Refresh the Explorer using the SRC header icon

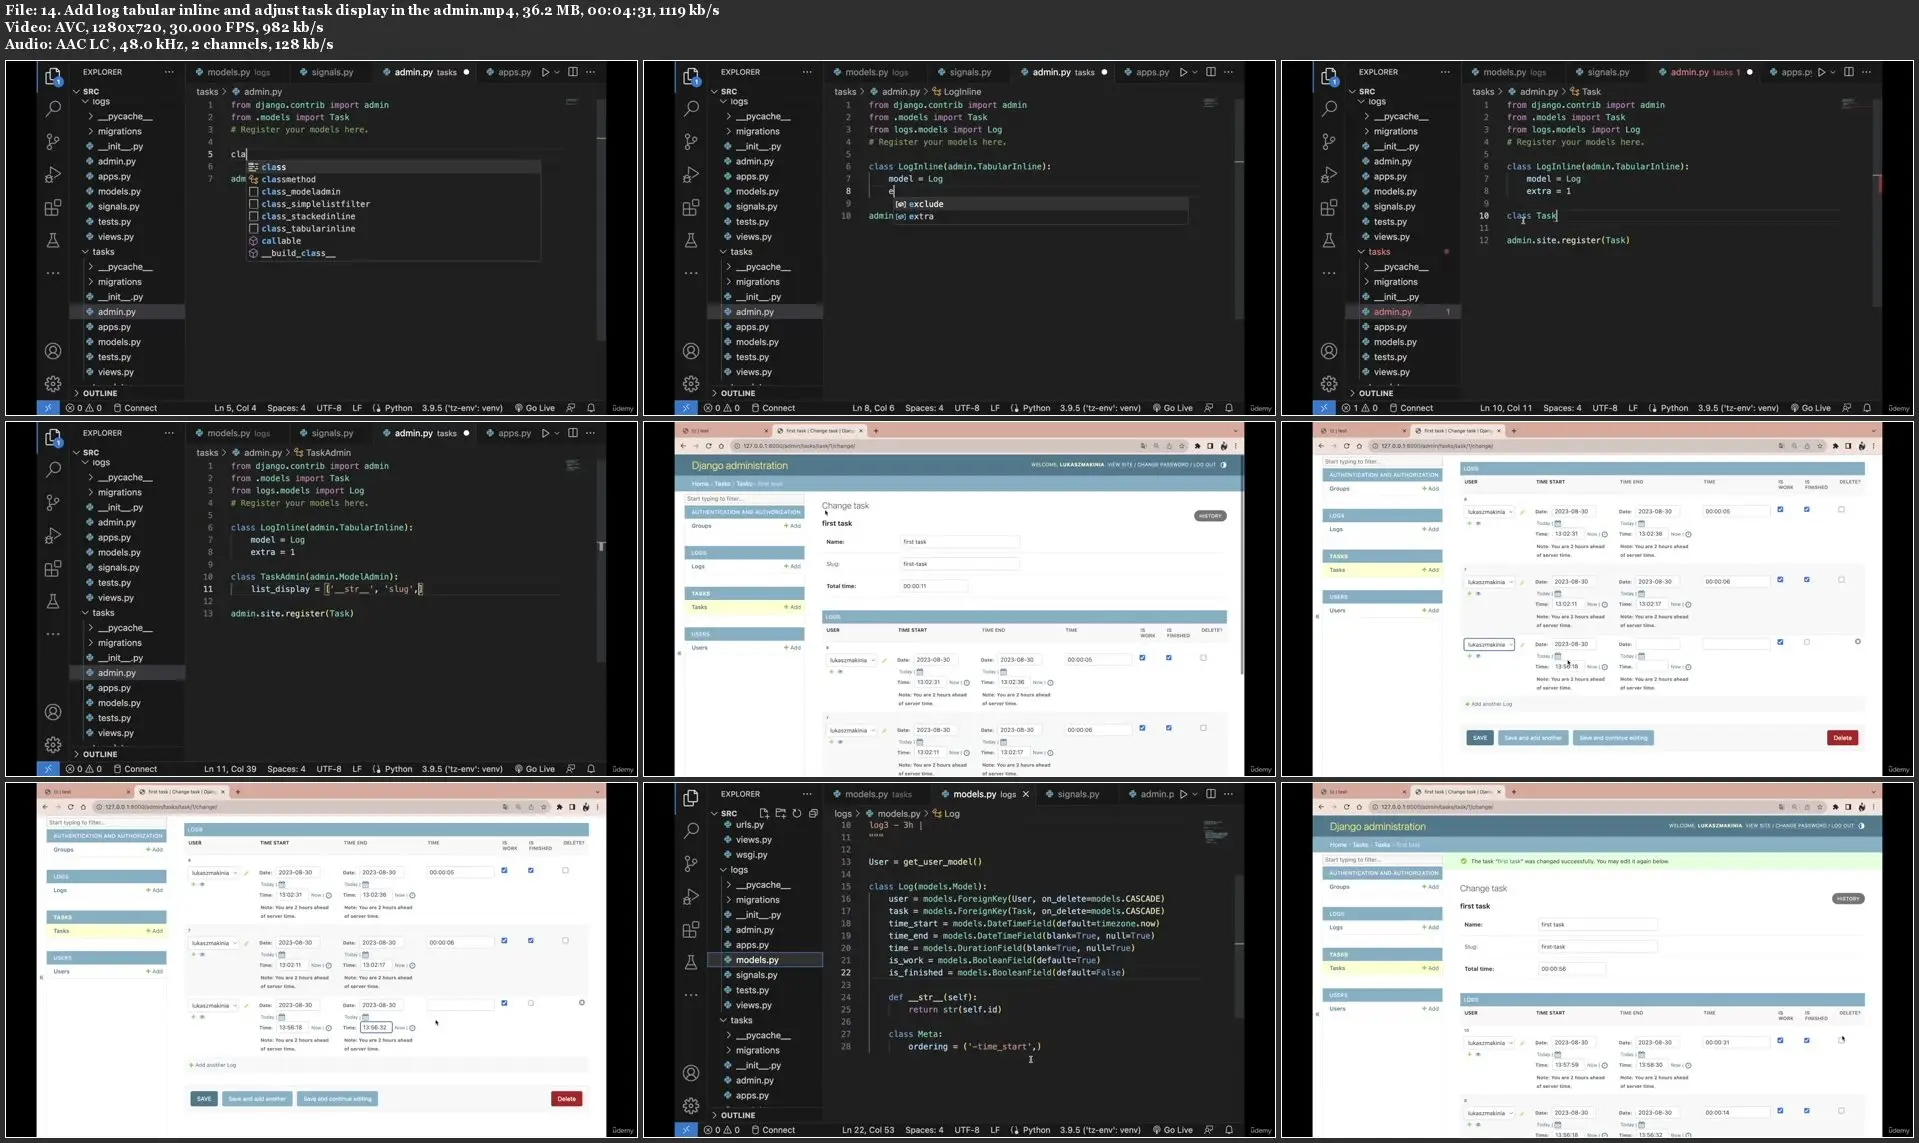797,813
